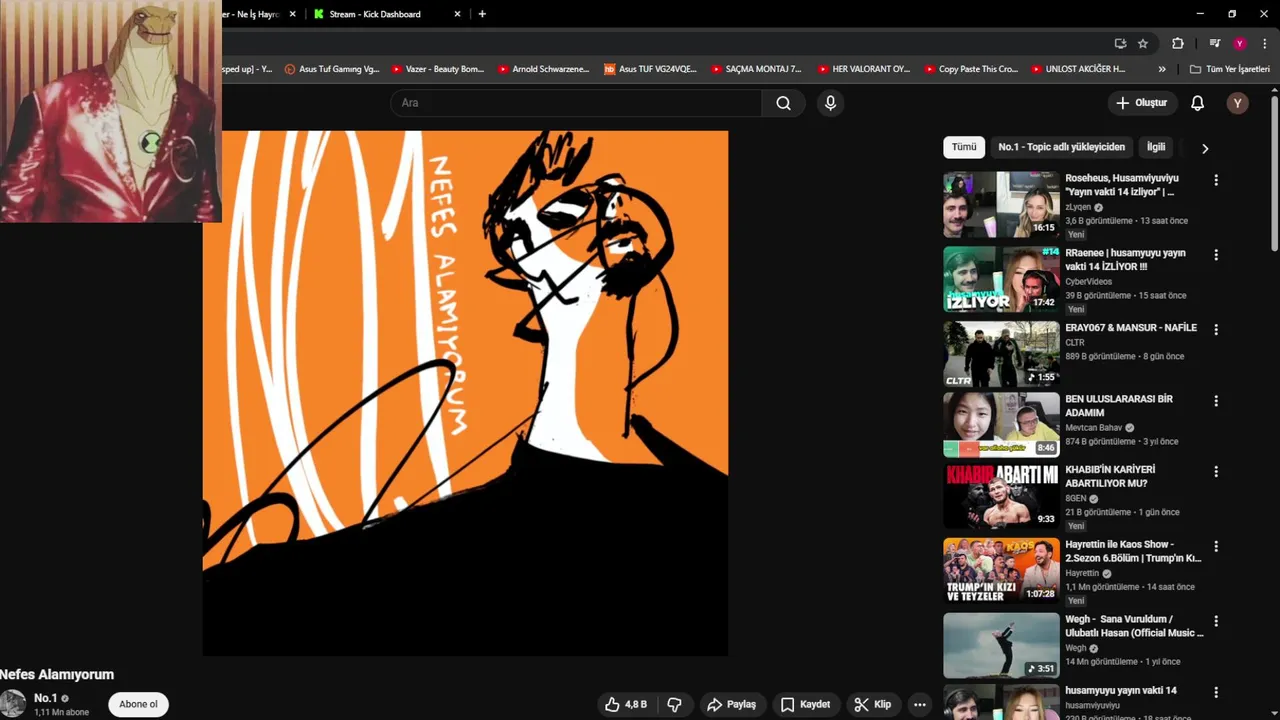Expand the hidden bookmarks chevron

1162,69
